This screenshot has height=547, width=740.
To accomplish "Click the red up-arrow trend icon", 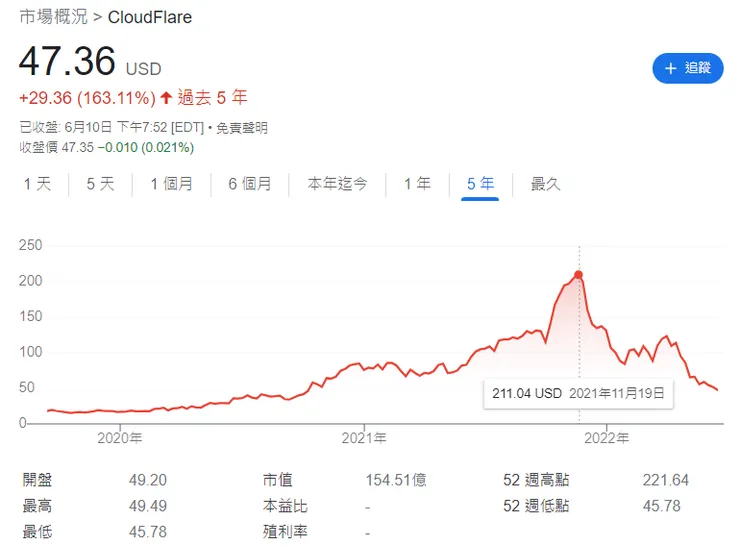I will (x=166, y=98).
